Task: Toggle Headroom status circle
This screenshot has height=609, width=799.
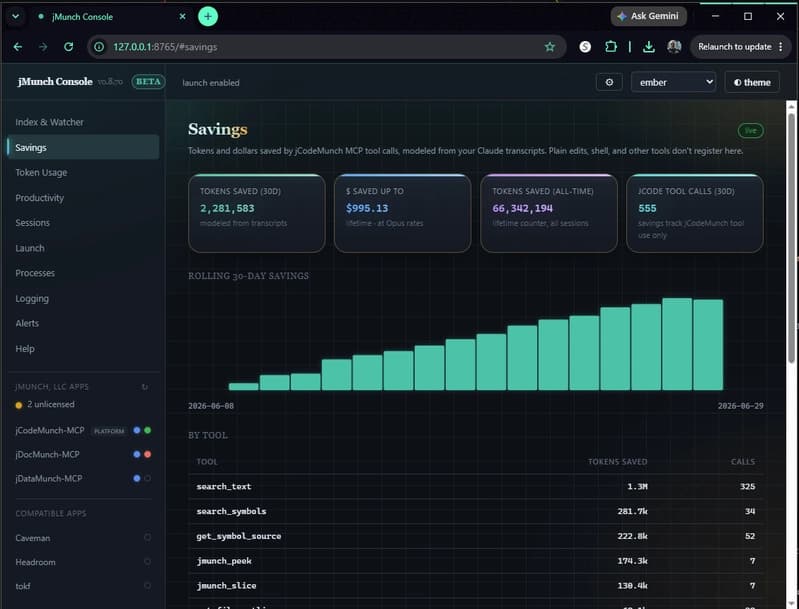Action: [x=147, y=561]
